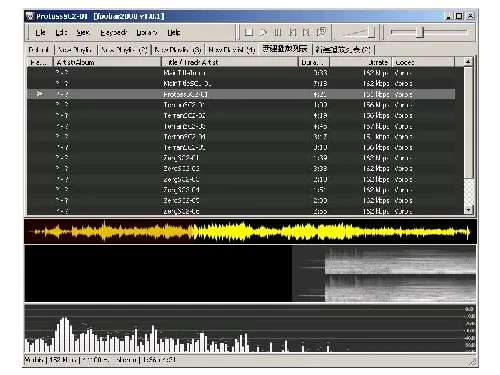The image size is (500, 375).
Task: Click the spectrogram visualization panel
Action: [250, 274]
